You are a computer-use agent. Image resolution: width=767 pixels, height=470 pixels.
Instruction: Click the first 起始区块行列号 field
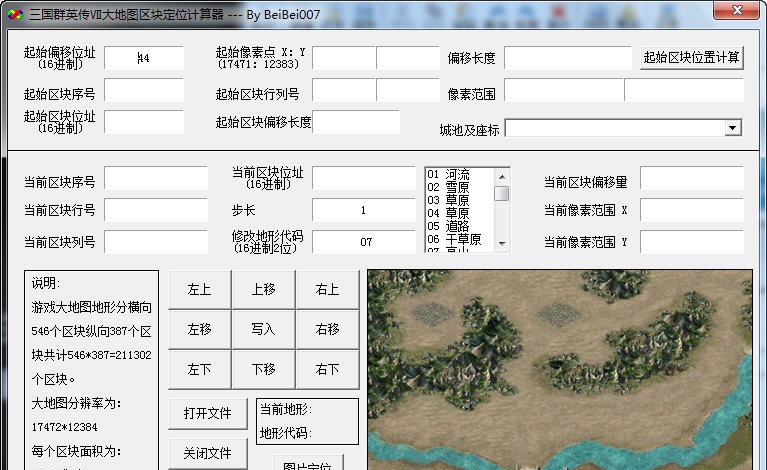click(x=344, y=90)
